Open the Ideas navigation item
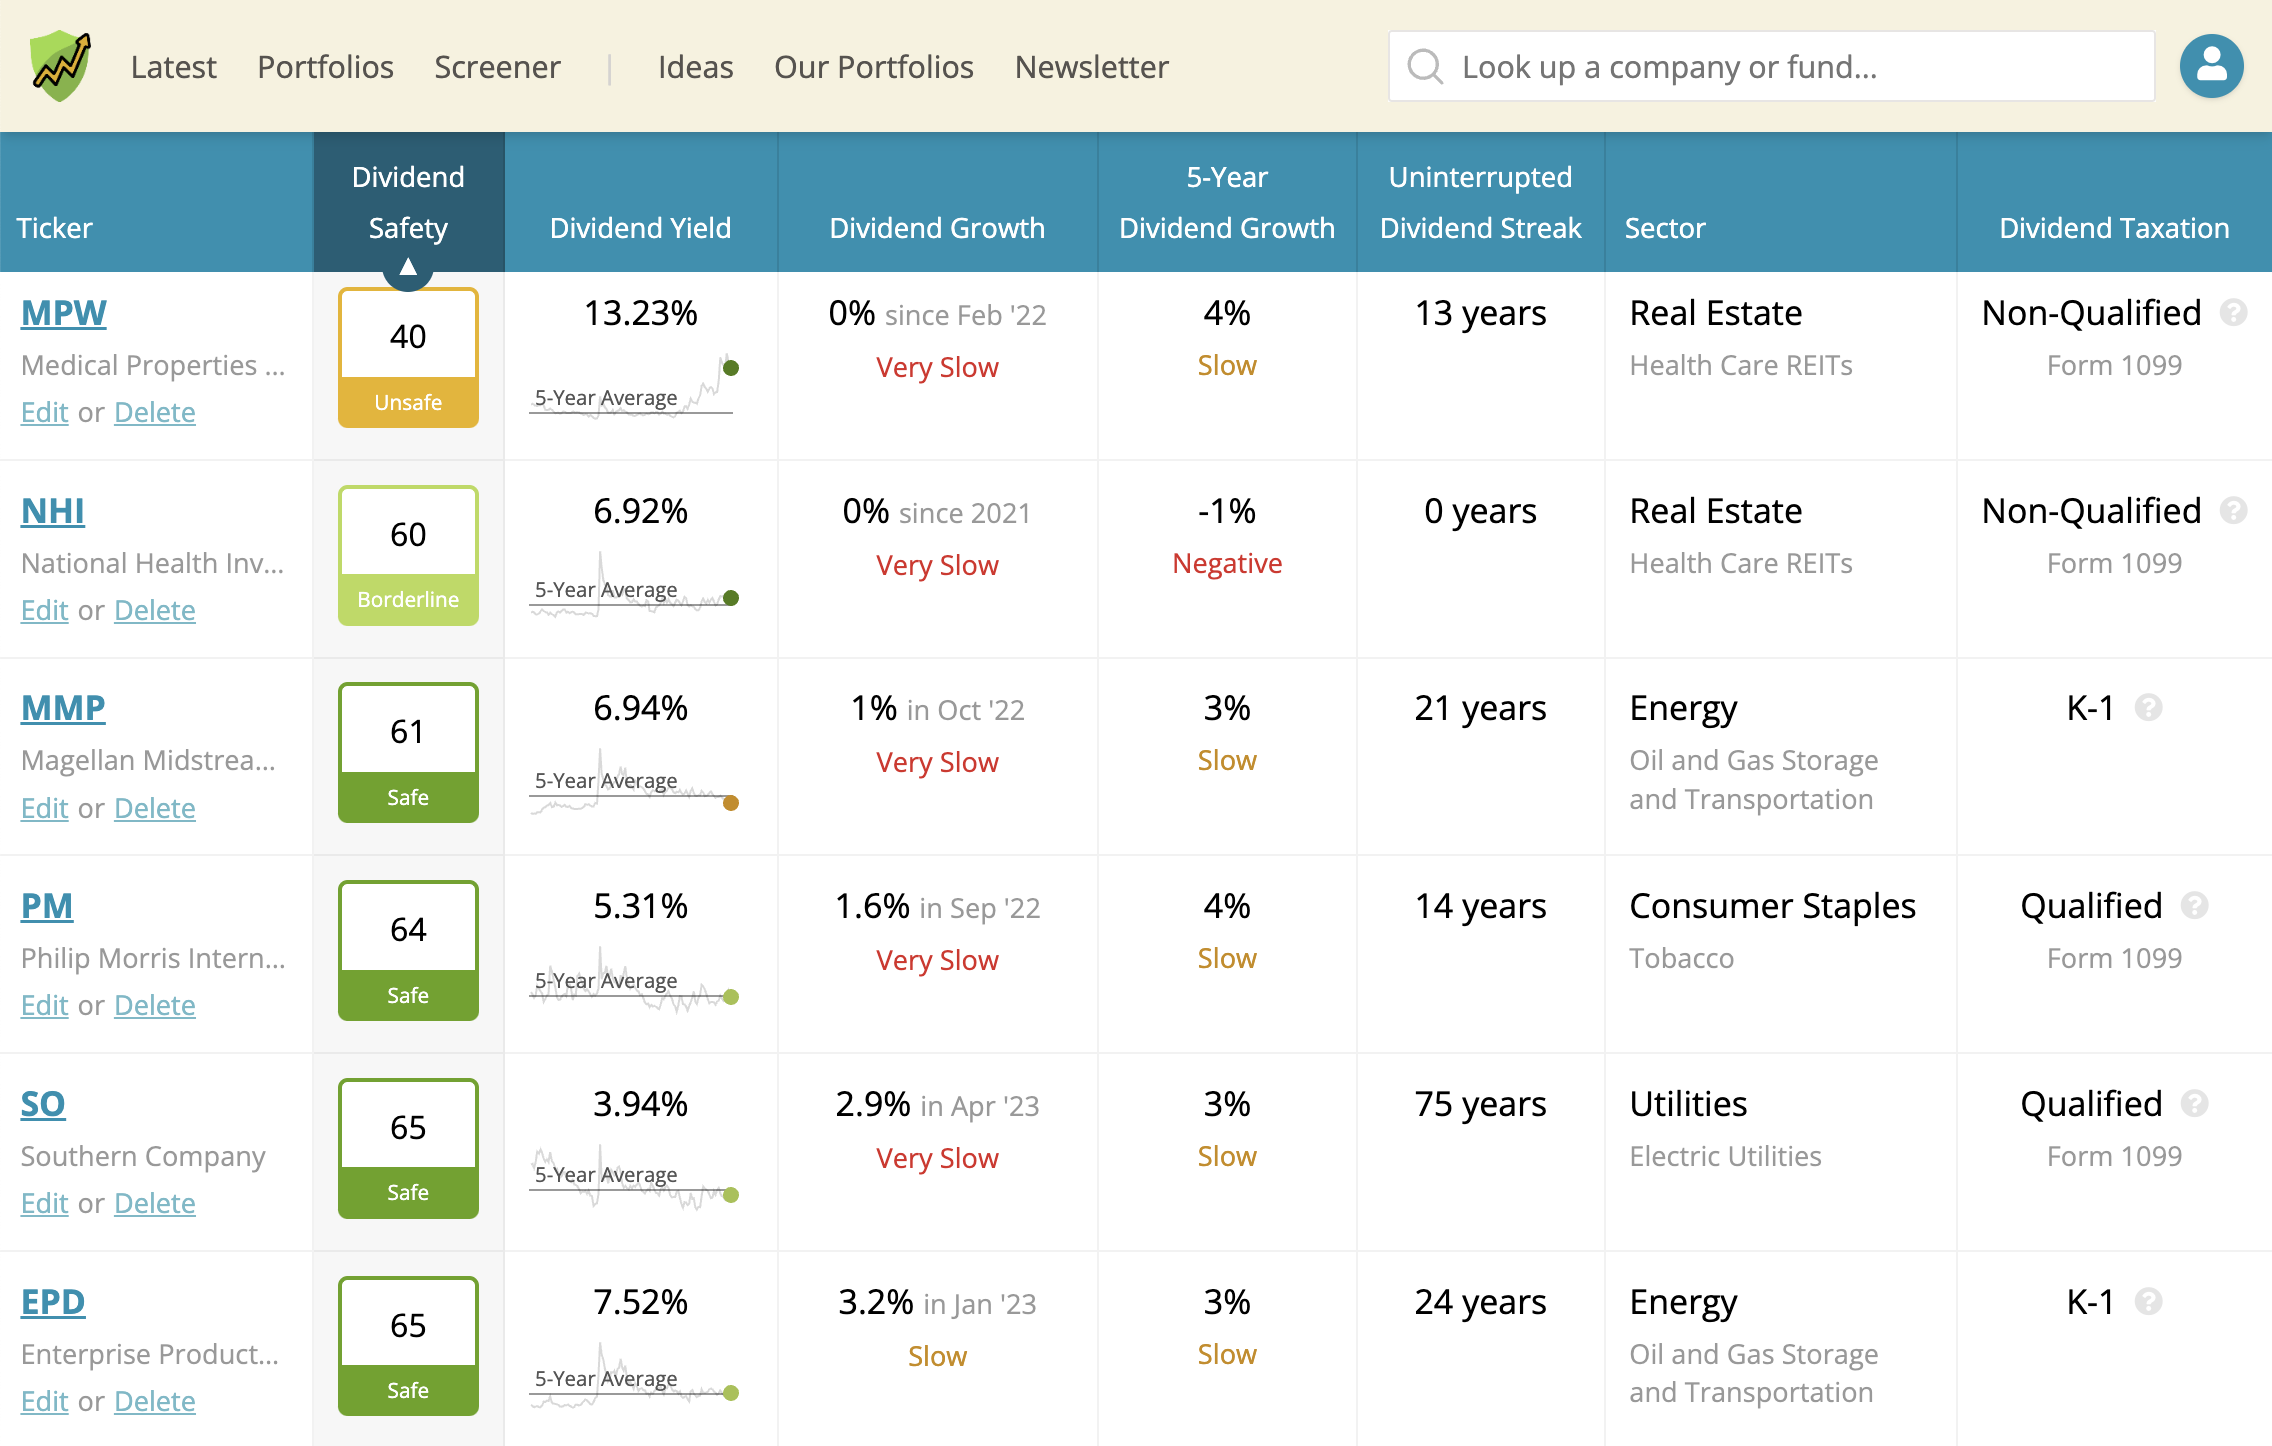The height and width of the screenshot is (1446, 2272). tap(695, 66)
